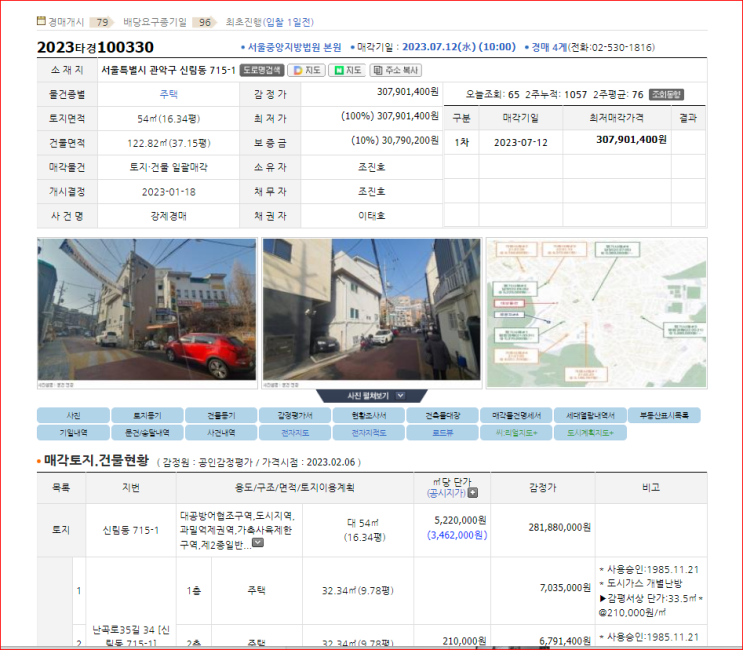Select case number 2023타경100330
This screenshot has height=650, width=743.
[95, 47]
